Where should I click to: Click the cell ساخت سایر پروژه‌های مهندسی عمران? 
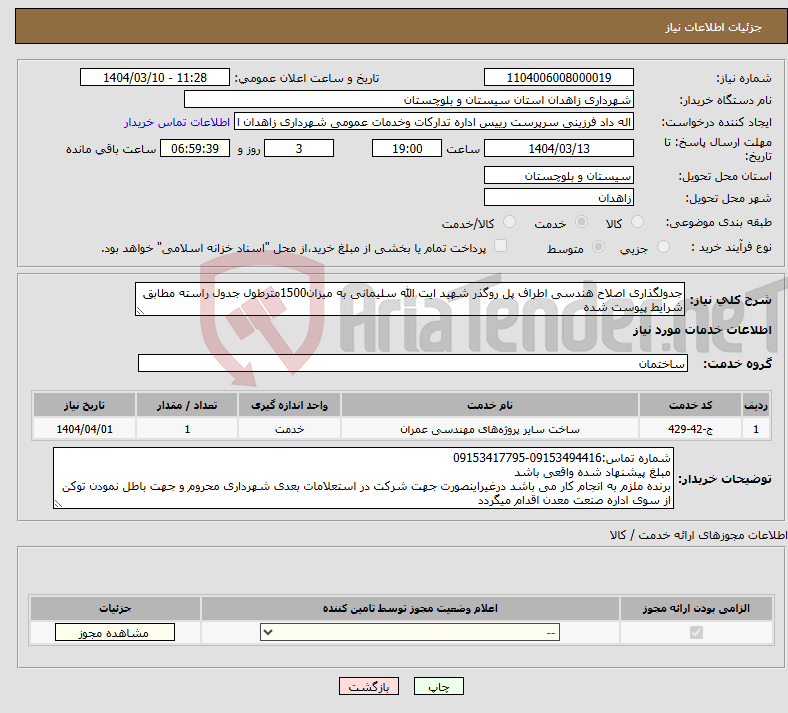tap(490, 429)
